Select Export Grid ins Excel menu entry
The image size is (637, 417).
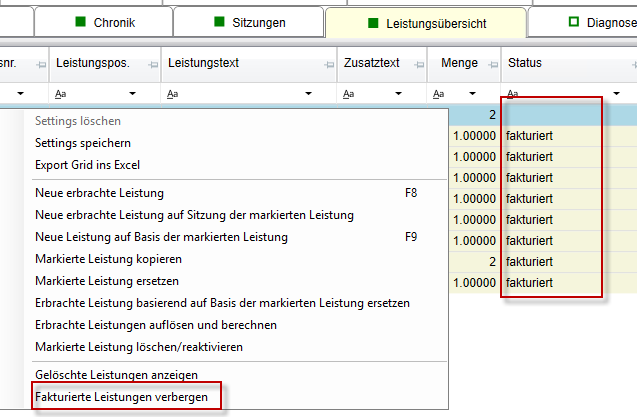coord(87,165)
